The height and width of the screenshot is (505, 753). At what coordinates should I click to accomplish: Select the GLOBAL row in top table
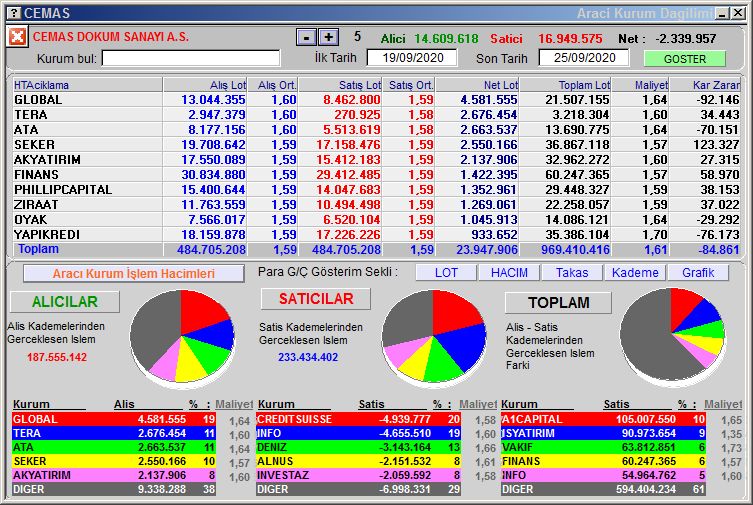coord(376,100)
